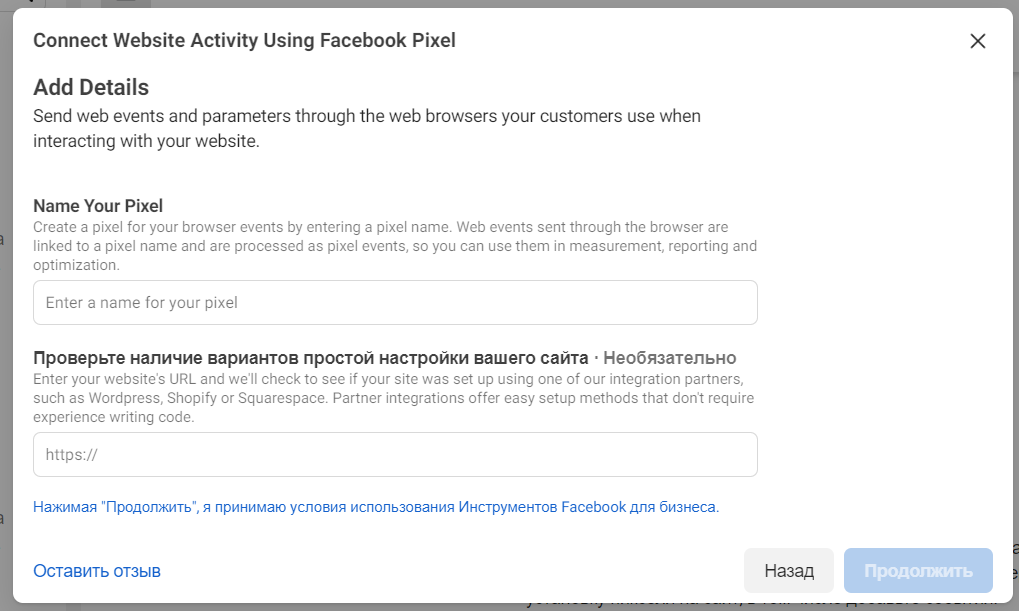Focus the https:// website URL field
The width and height of the screenshot is (1019, 611).
[x=395, y=454]
